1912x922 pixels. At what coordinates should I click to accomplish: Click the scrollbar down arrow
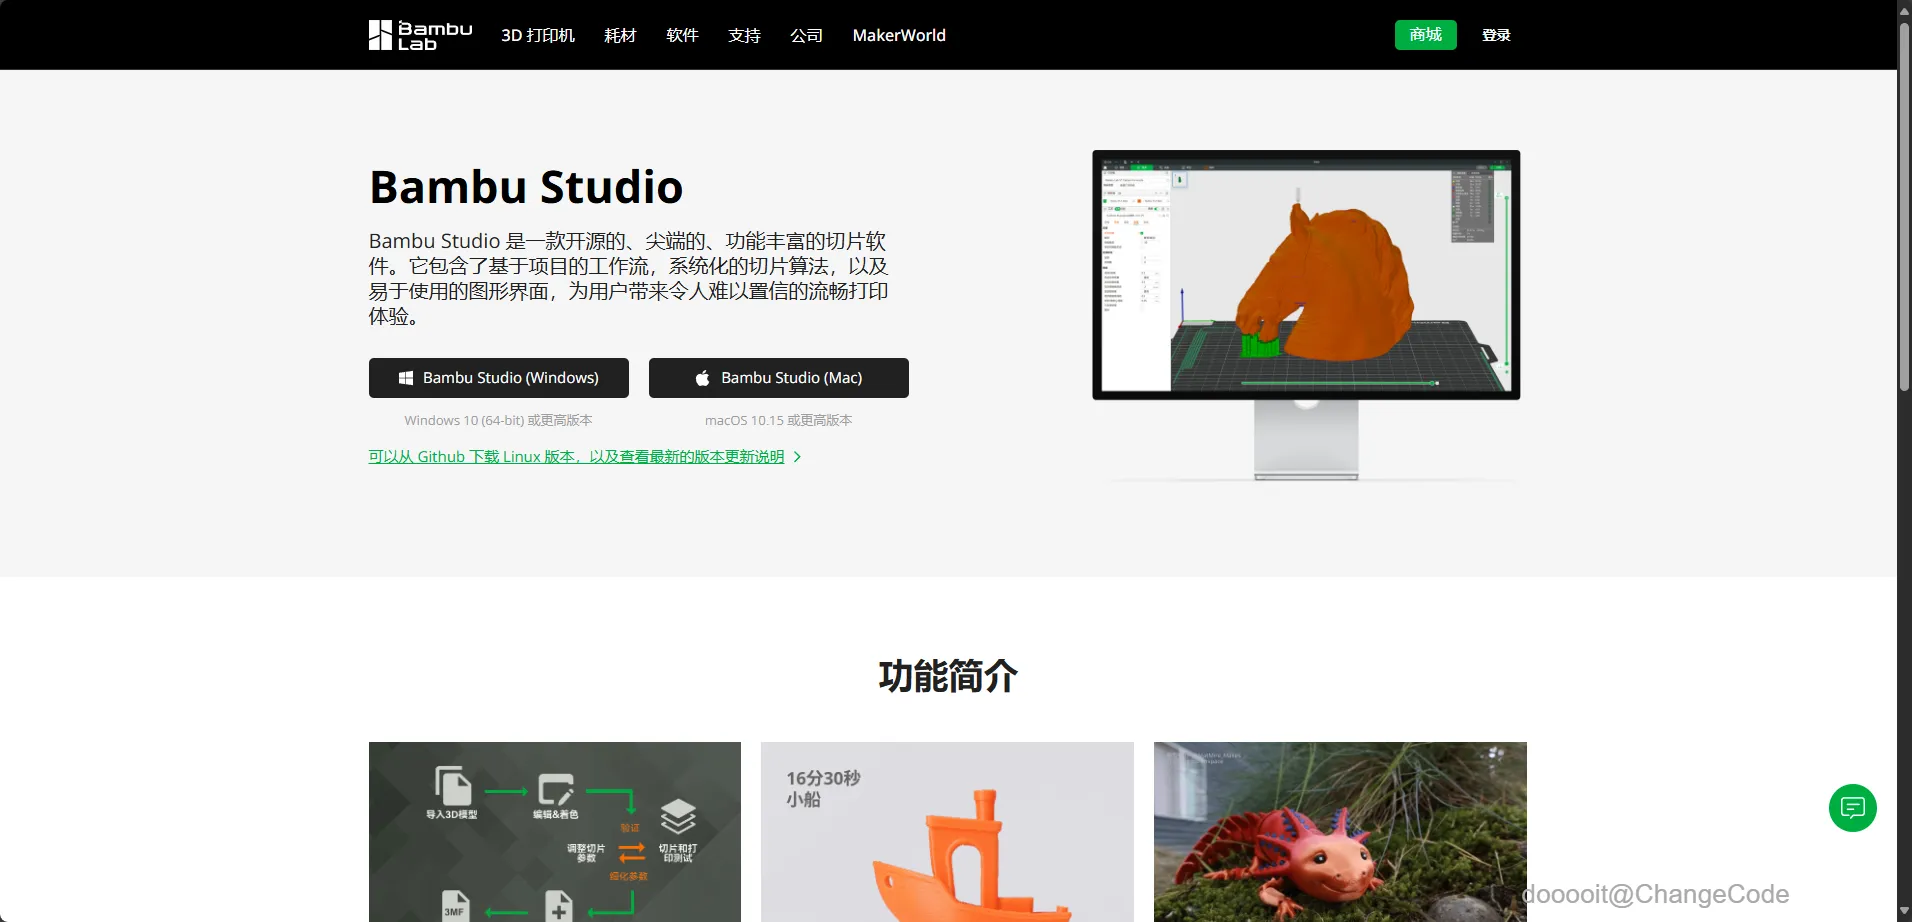[x=1904, y=912]
